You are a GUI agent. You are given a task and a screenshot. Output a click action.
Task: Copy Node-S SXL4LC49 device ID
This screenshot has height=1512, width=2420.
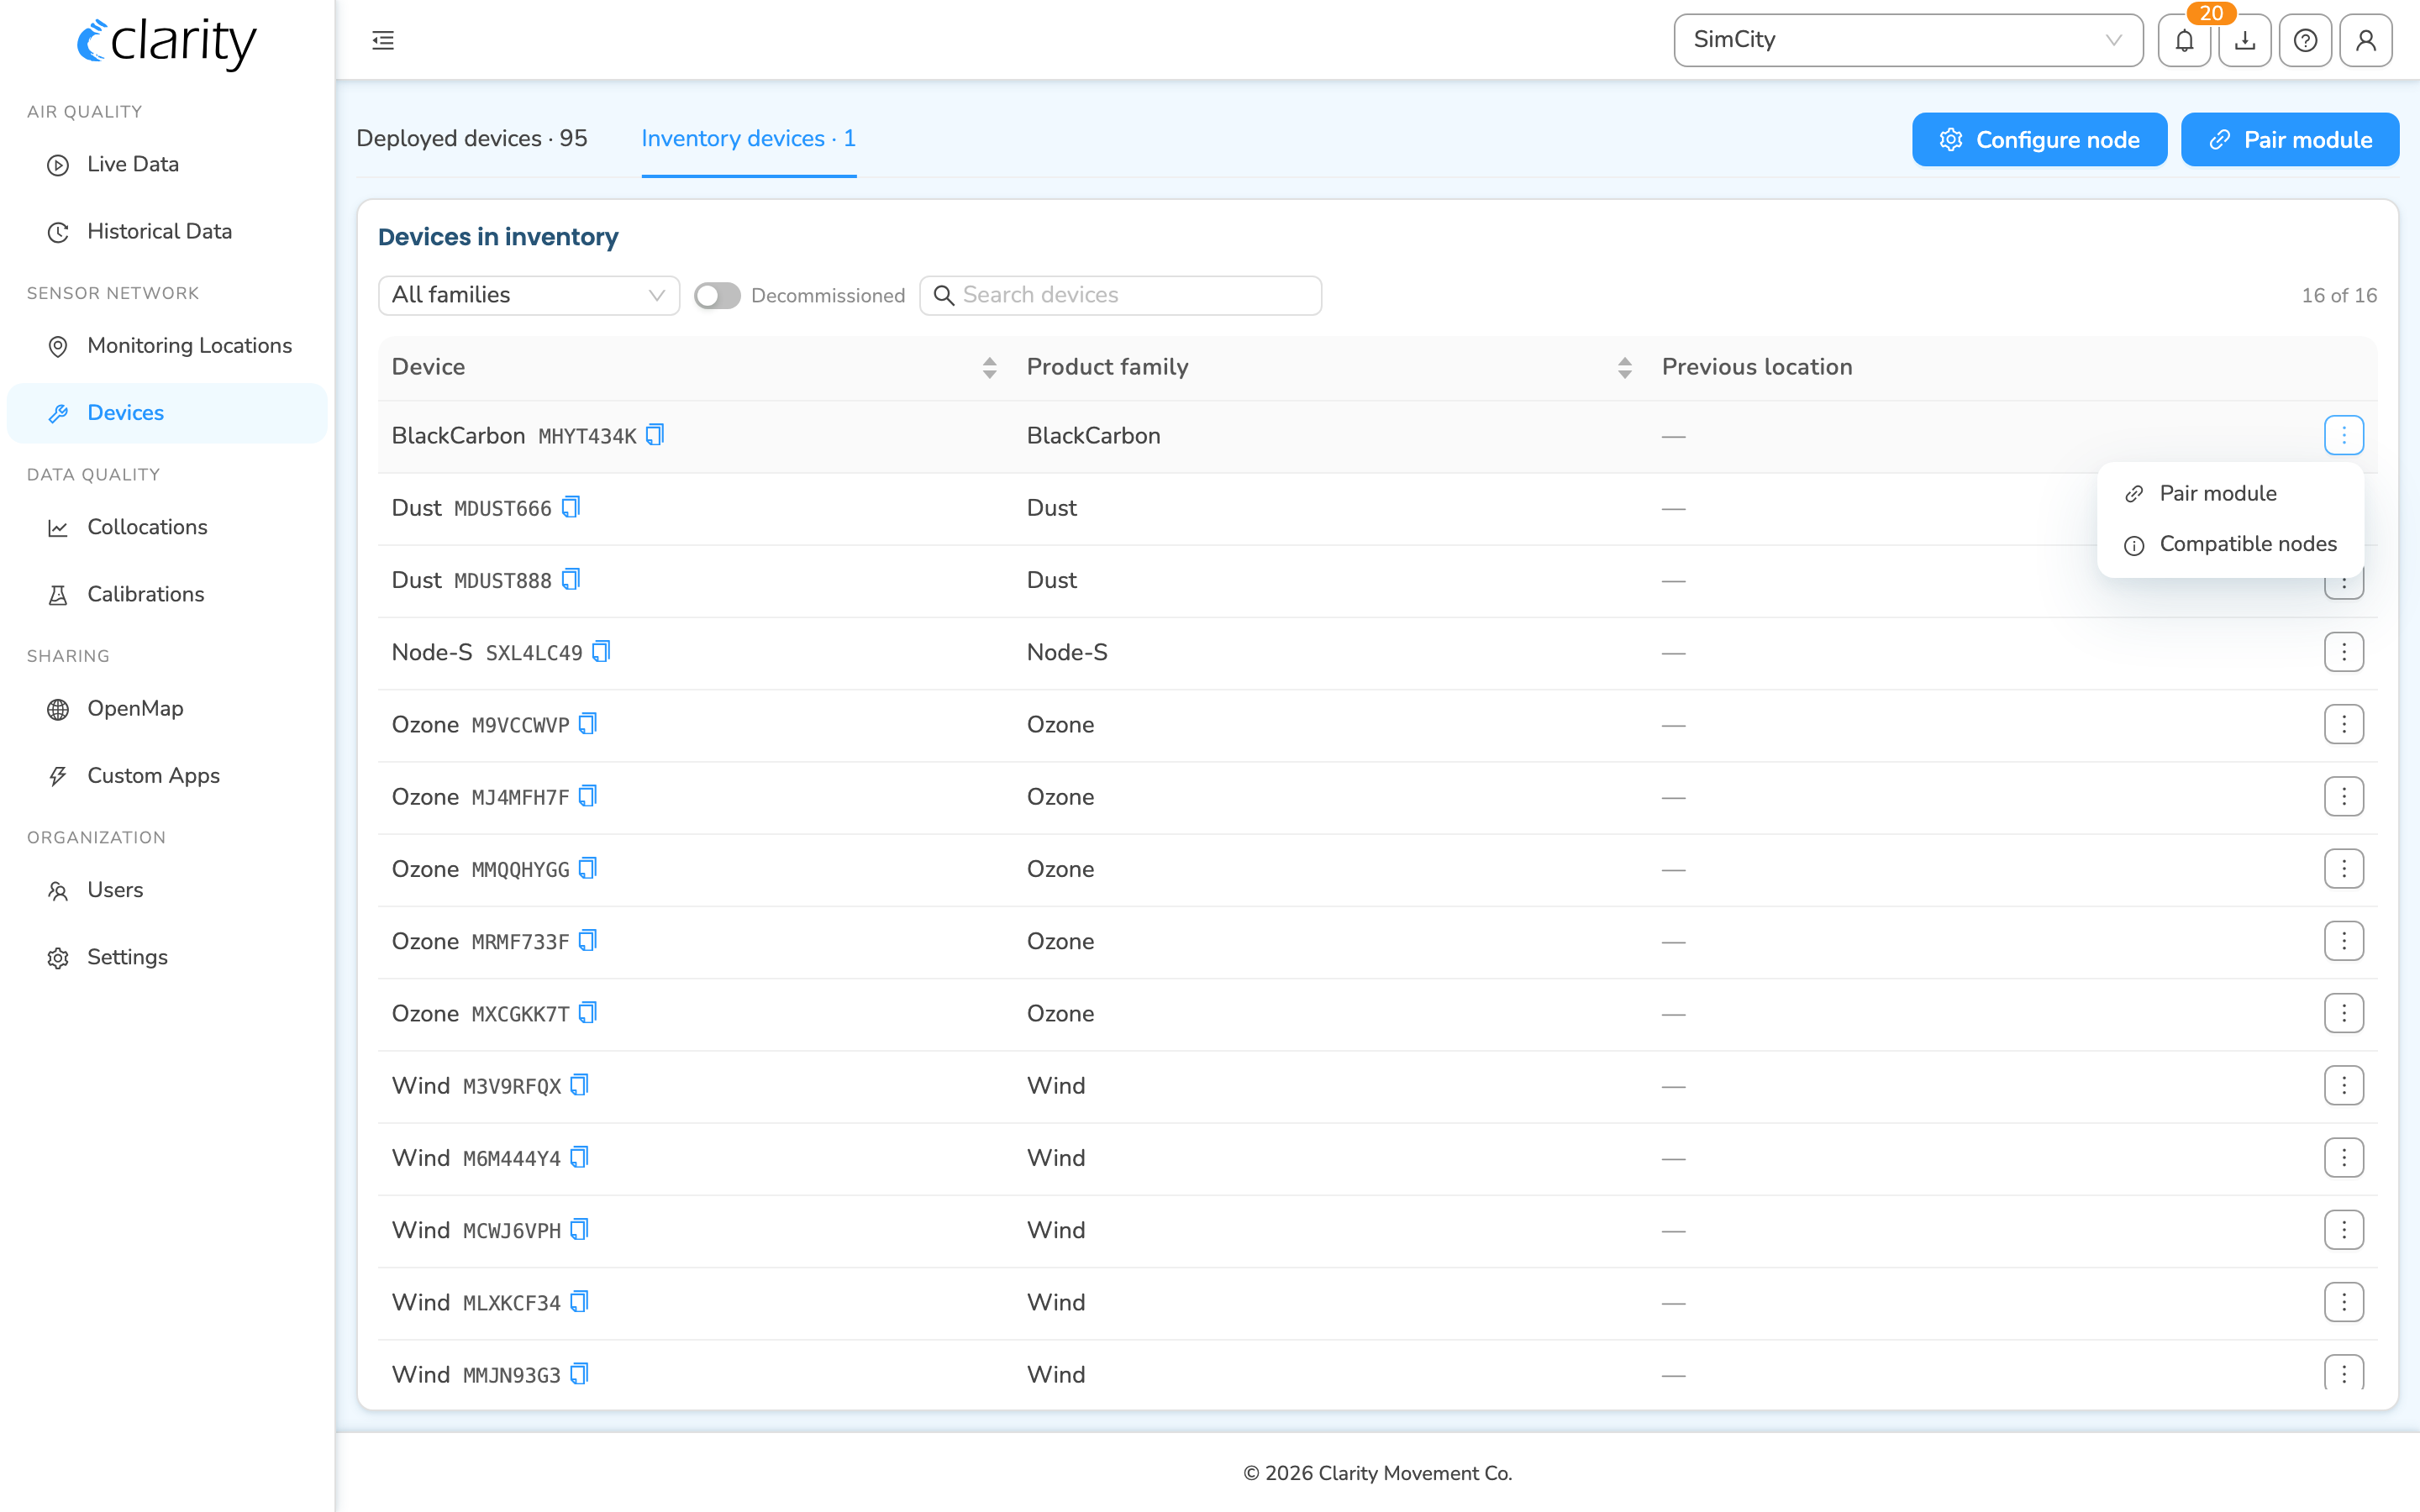(601, 651)
